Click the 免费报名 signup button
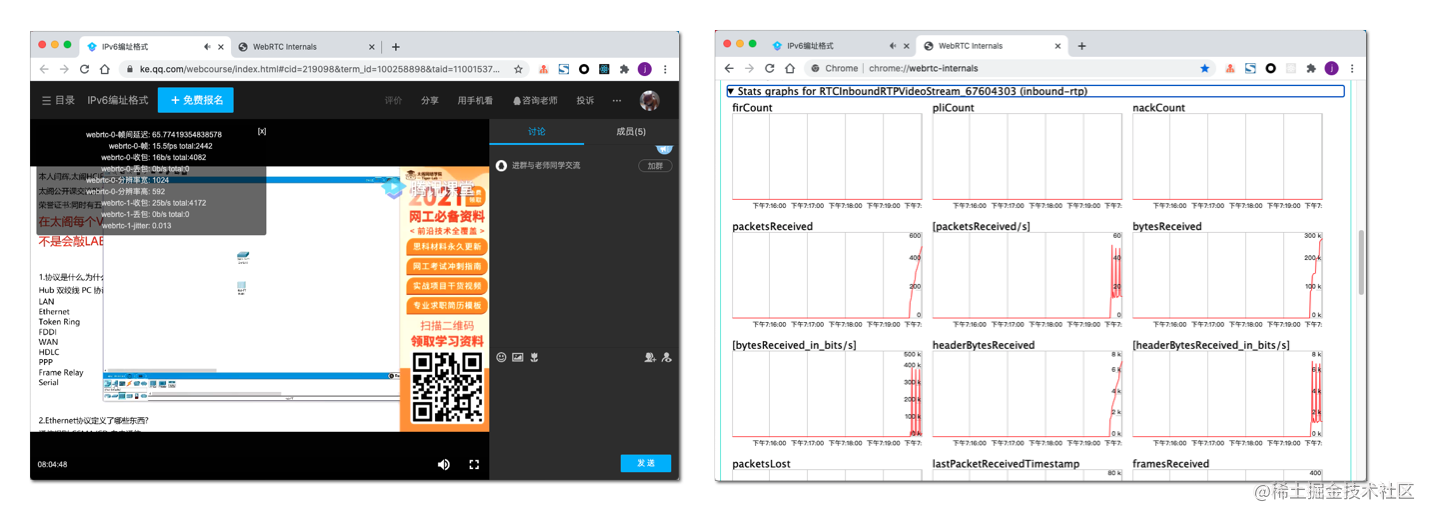This screenshot has width=1431, height=518. [196, 100]
